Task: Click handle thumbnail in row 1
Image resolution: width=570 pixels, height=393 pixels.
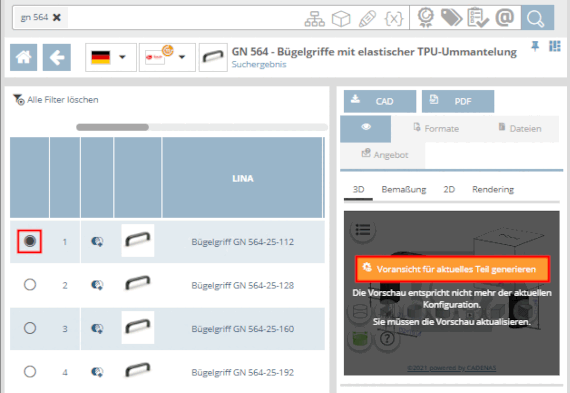Action: pos(137,240)
